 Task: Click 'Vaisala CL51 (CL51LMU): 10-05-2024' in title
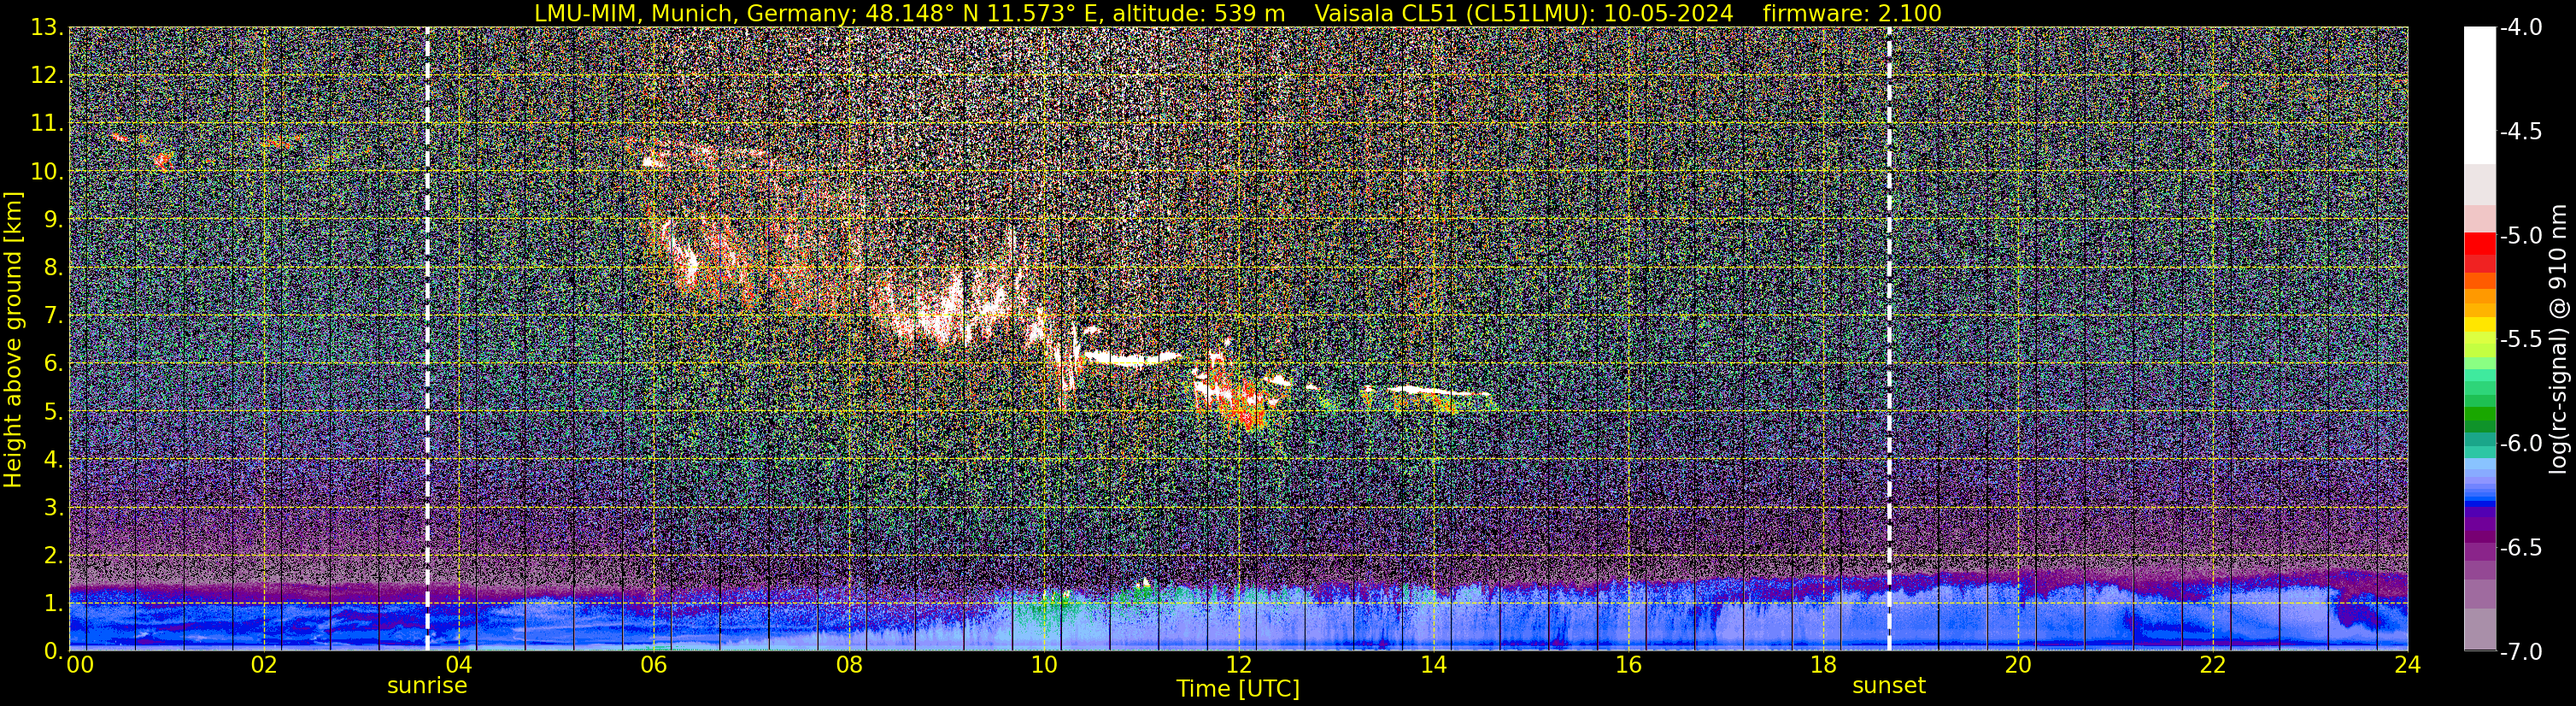[1523, 13]
